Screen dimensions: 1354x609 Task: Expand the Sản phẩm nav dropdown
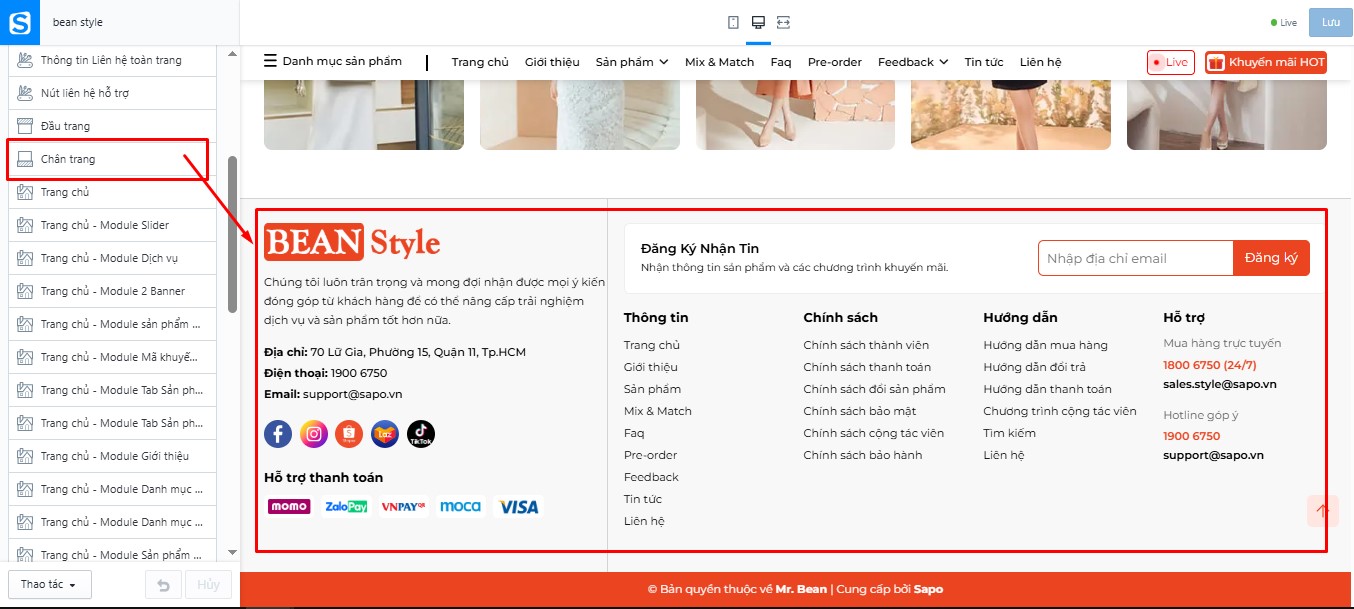pos(632,62)
